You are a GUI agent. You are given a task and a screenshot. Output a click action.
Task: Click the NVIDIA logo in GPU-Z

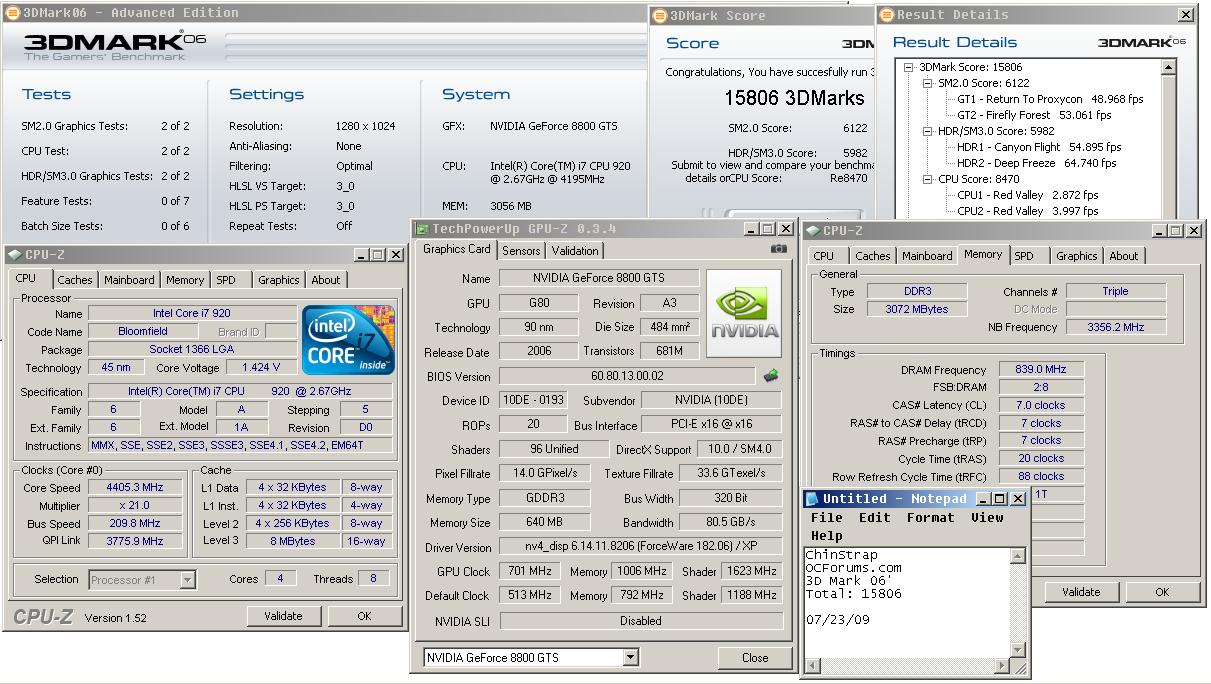click(x=745, y=314)
